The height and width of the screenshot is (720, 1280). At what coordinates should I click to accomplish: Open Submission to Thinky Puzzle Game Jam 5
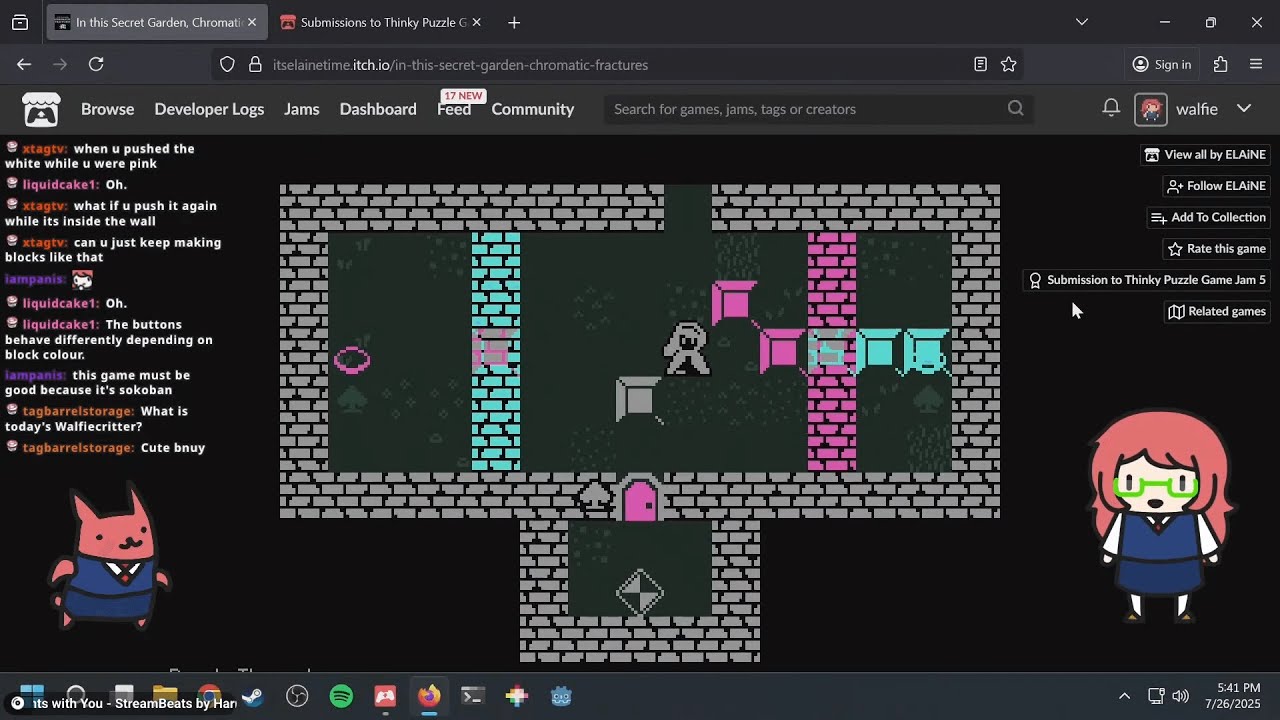(x=1147, y=280)
